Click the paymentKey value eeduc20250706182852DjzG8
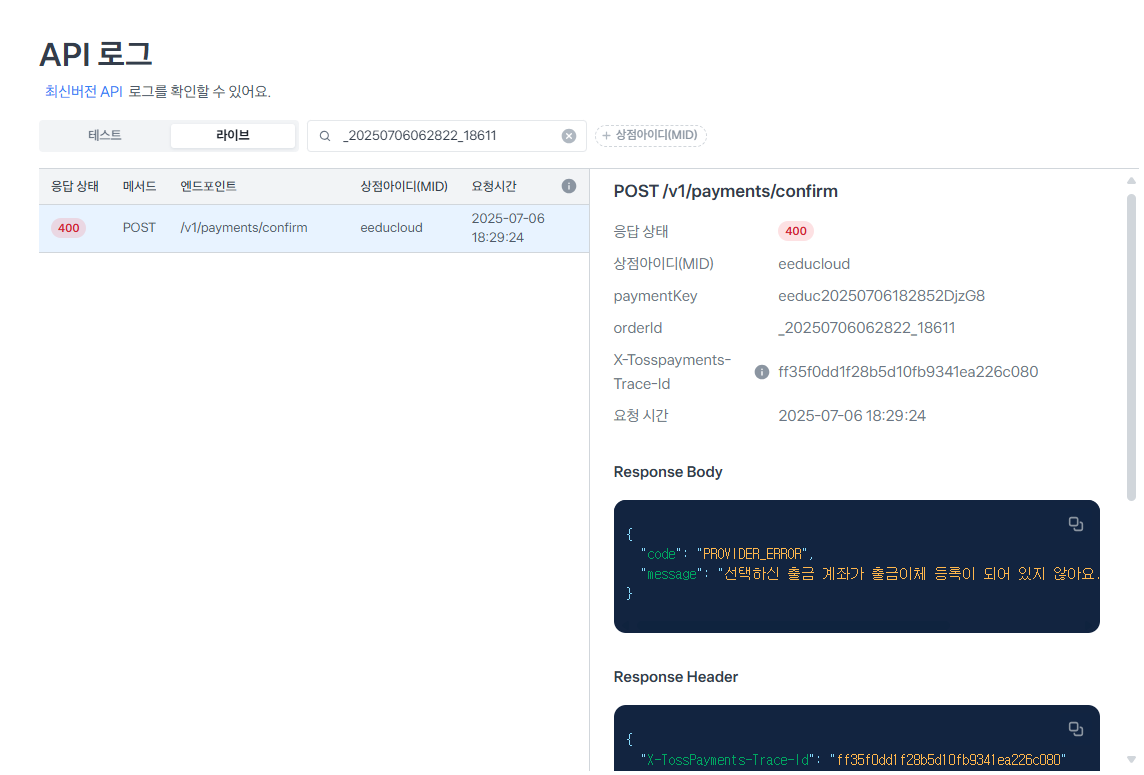The height and width of the screenshot is (775, 1144). pyautogui.click(x=881, y=296)
